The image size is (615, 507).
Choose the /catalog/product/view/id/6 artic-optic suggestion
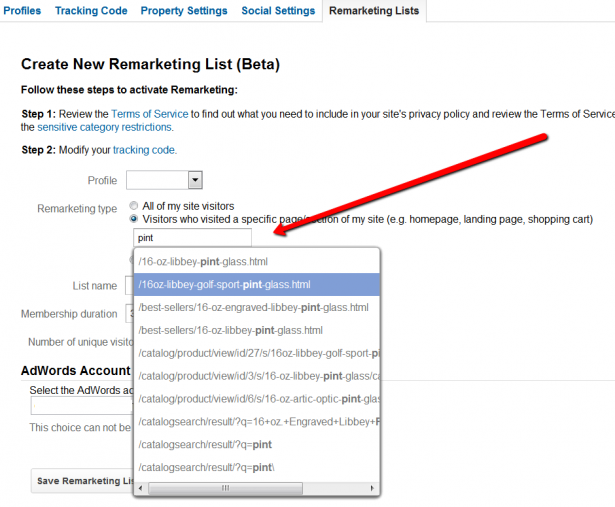[x=257, y=399]
